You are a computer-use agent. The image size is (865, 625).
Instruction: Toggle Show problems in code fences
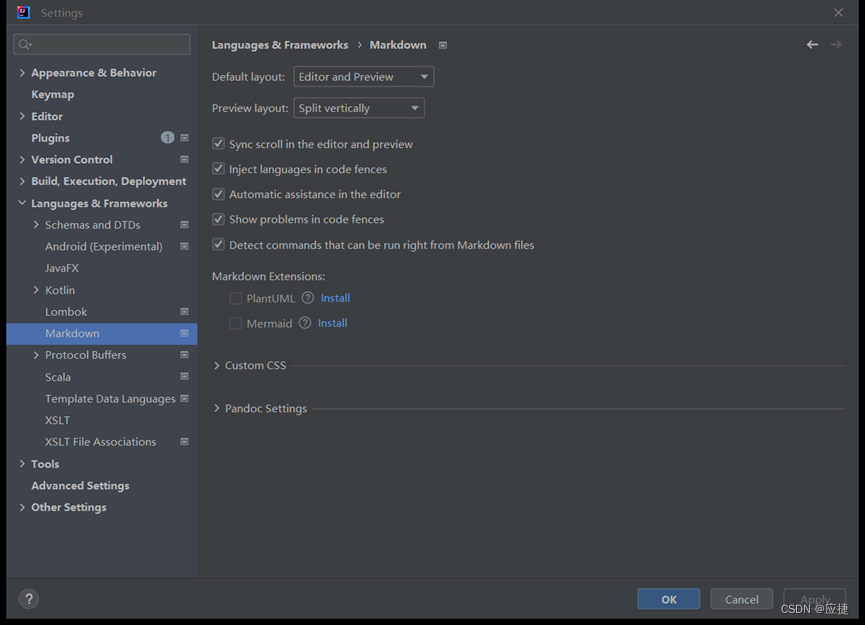218,219
